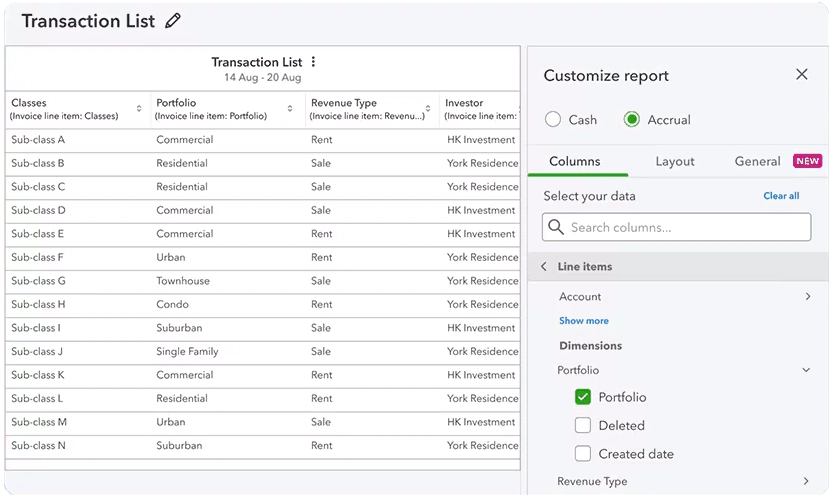Select the Cash accounting method
This screenshot has height=497, width=833.
[x=553, y=120]
